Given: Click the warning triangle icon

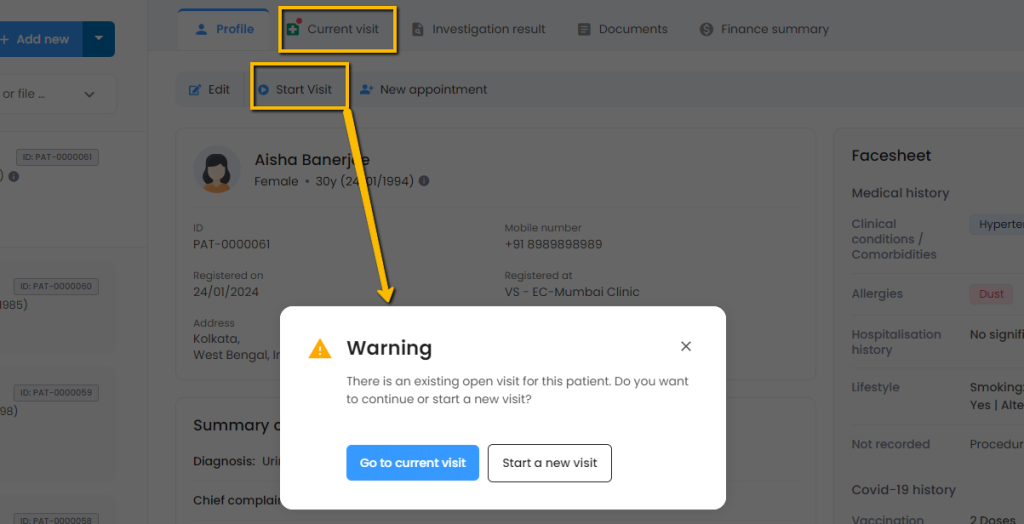Looking at the screenshot, I should coord(320,349).
